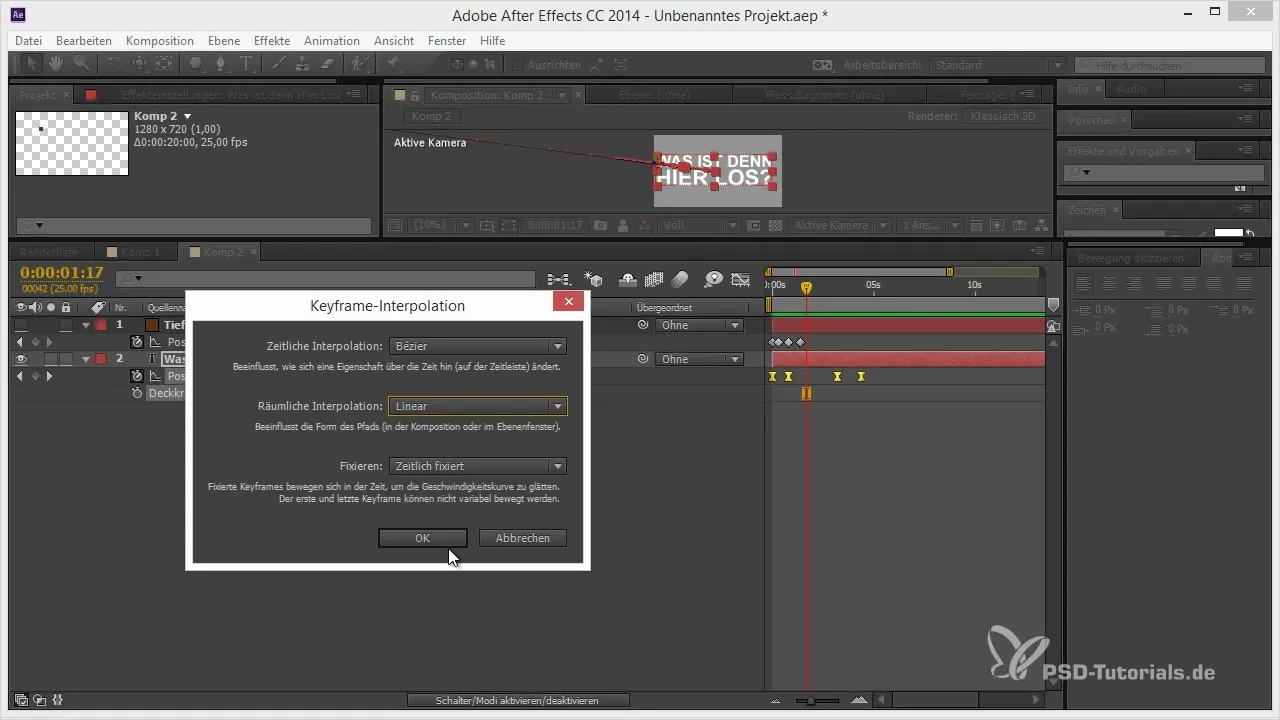Toggle frame blending icon in timeline
1280x720 pixels.
(x=655, y=279)
